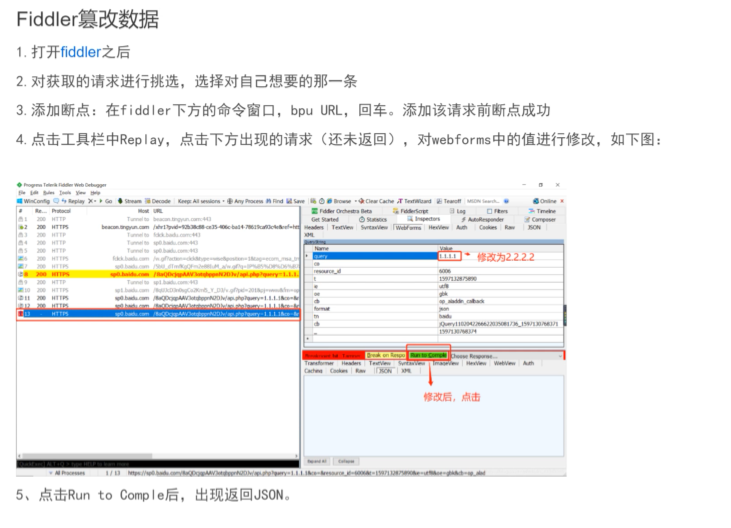This screenshot has height=528, width=731.
Task: Open the Find binoculars tool
Action: point(269,201)
